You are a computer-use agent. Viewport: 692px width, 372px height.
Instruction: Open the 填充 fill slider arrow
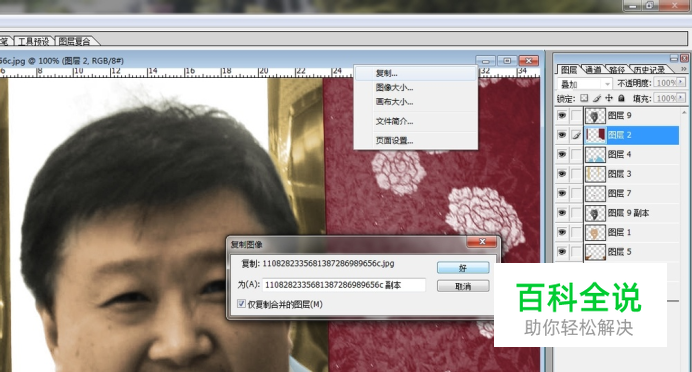coord(681,98)
